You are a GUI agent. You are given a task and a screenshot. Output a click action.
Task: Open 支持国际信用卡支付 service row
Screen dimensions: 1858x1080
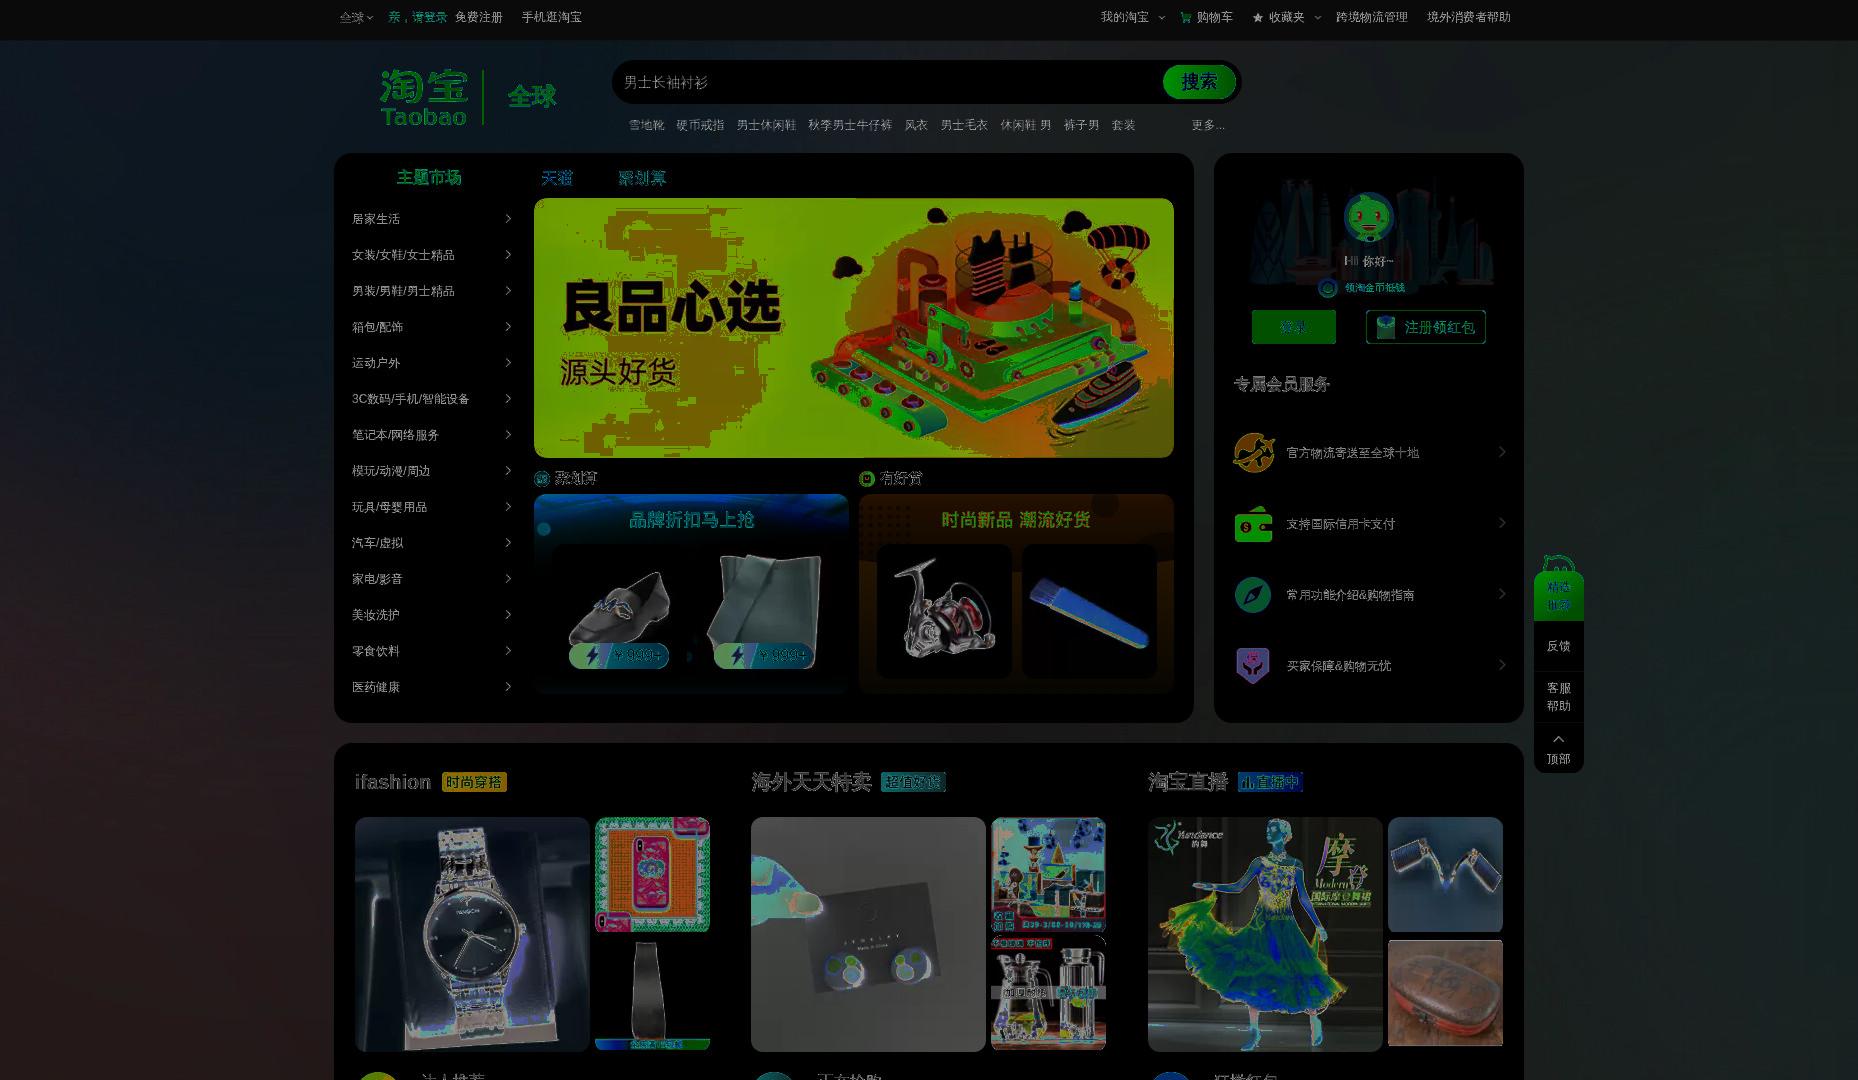coord(1369,523)
